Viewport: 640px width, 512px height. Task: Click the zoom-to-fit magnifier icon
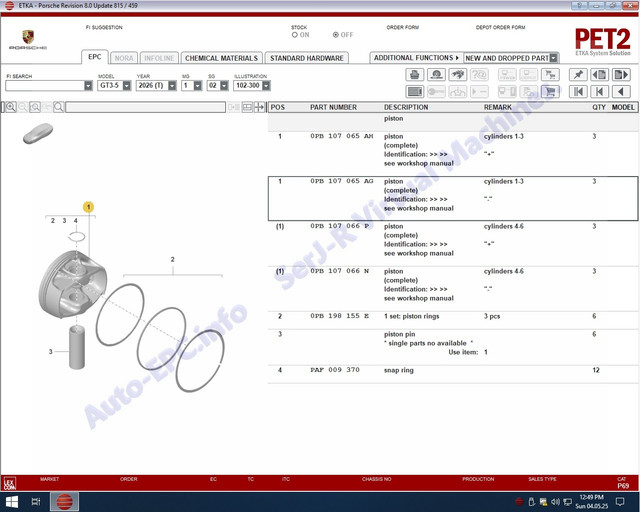coord(35,107)
